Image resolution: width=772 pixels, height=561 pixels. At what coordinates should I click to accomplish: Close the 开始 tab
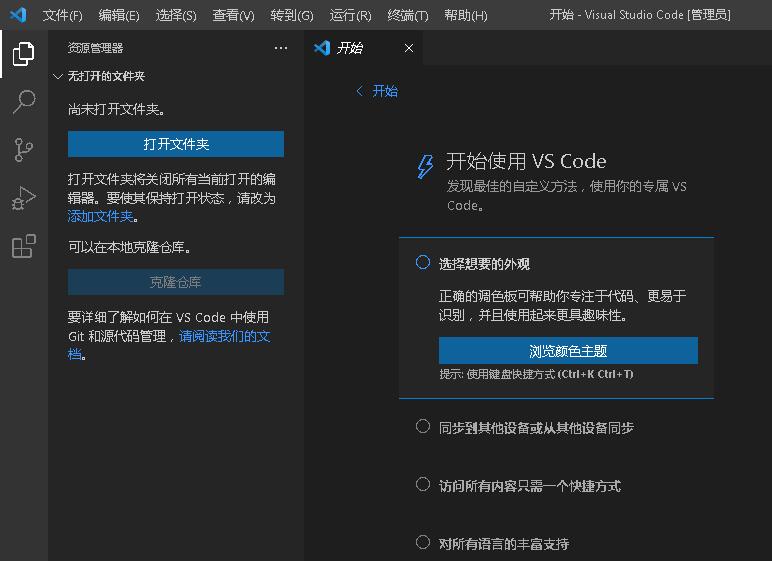coord(409,48)
